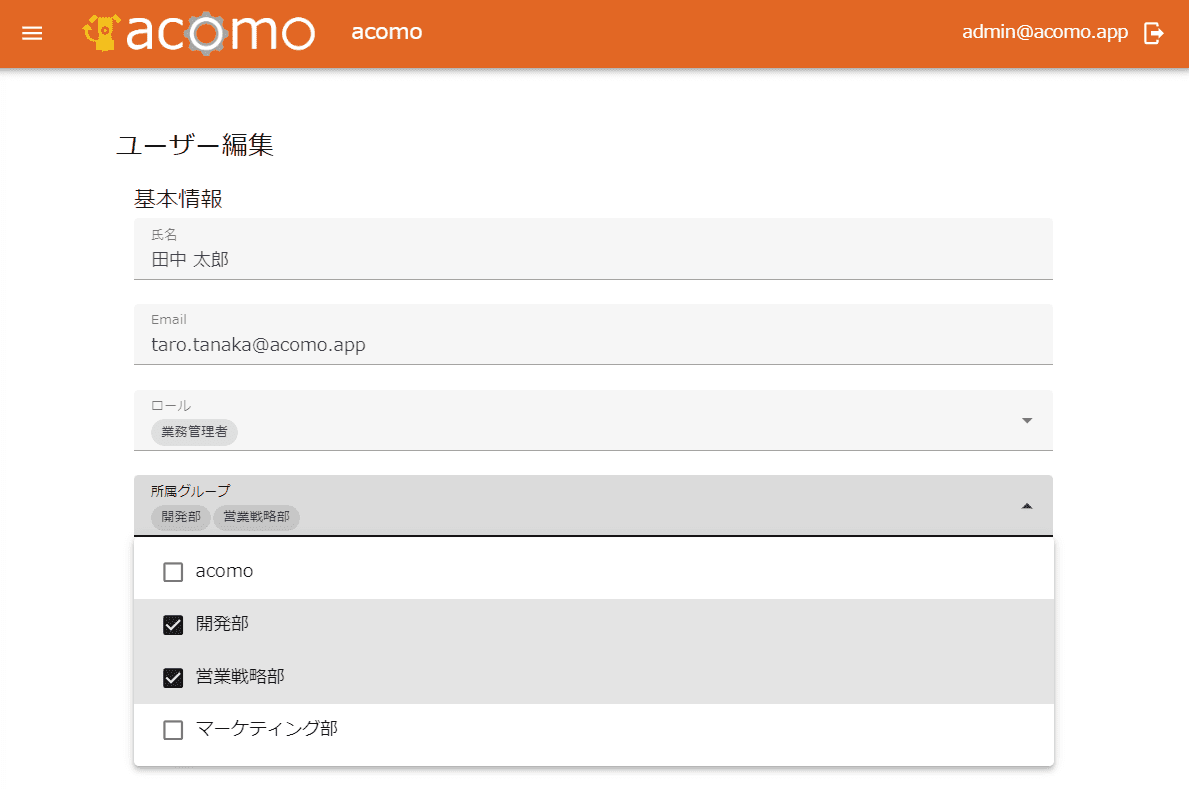Open the hamburger navigation menu
1189x789 pixels.
(32, 33)
